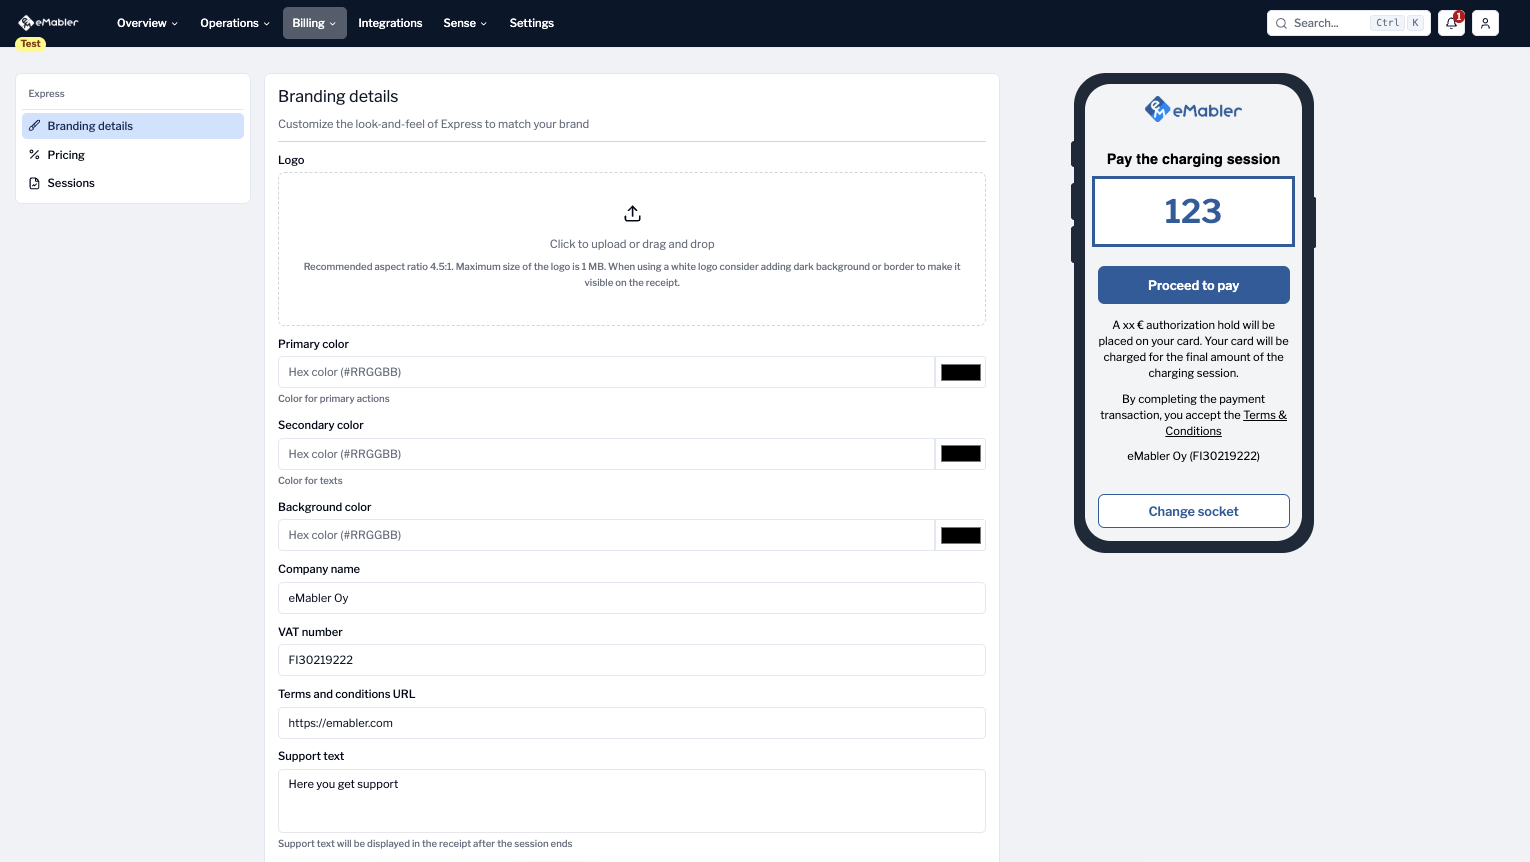1530x862 pixels.
Task: Open Settings from the top navigation
Action: pos(531,23)
